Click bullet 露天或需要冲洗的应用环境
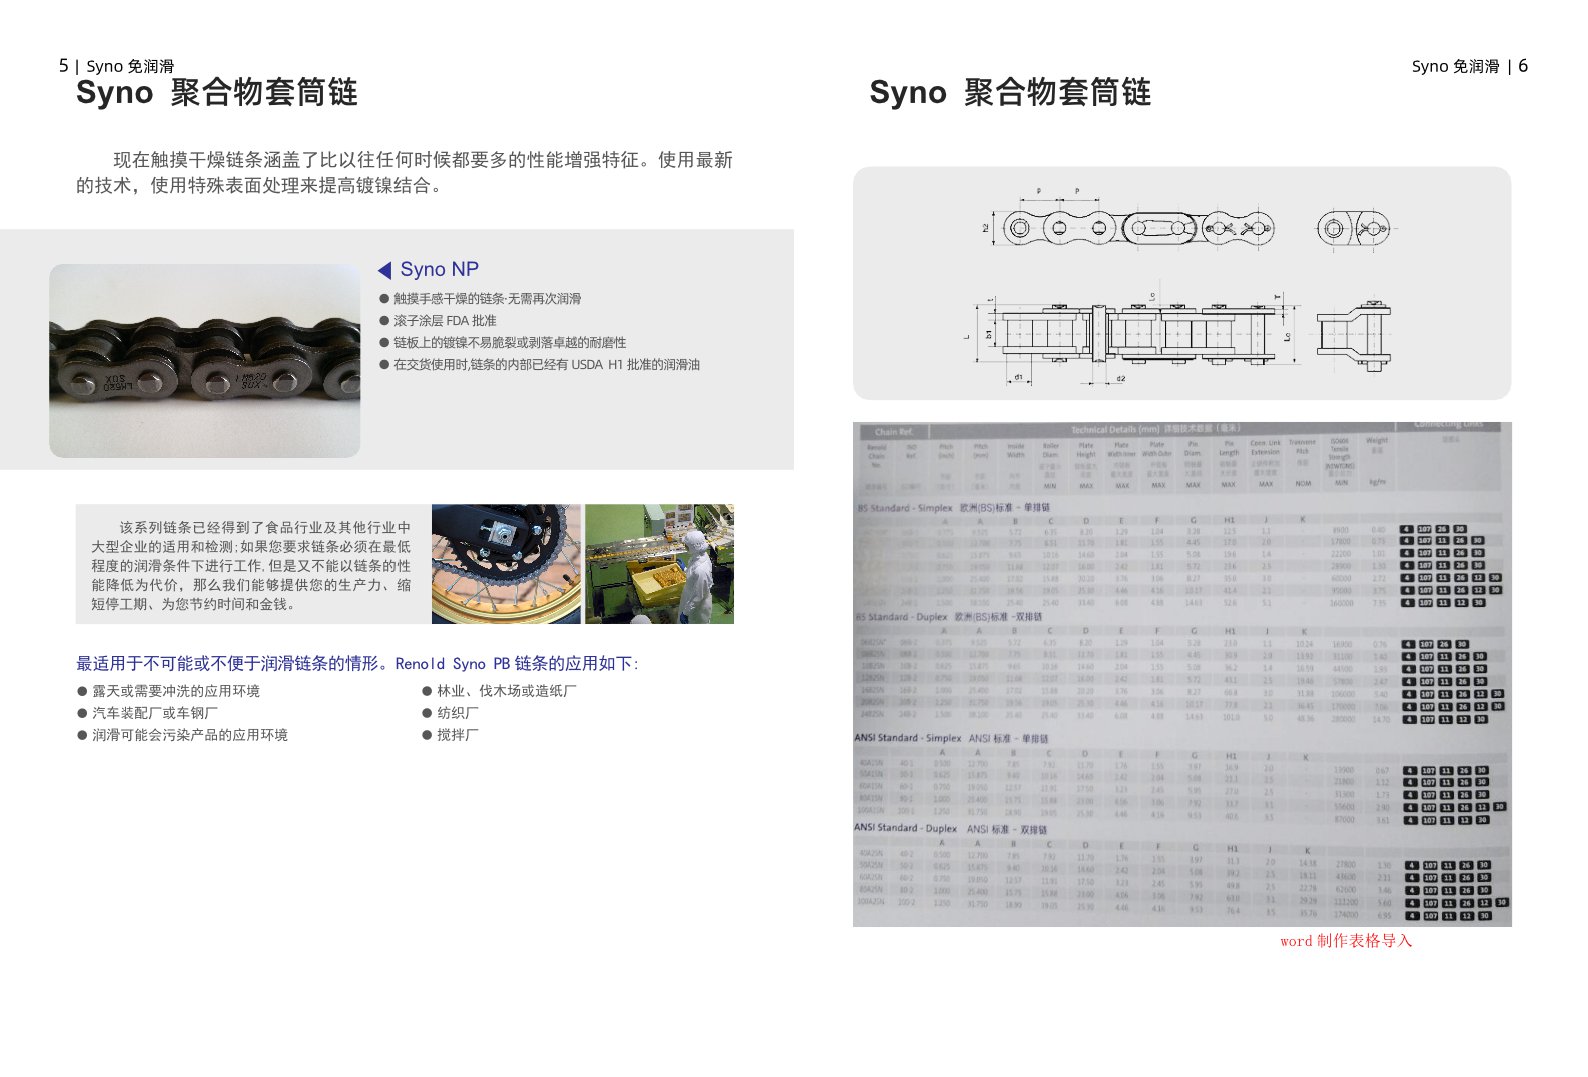Viewport: 1588px width, 1077px height. (x=168, y=691)
